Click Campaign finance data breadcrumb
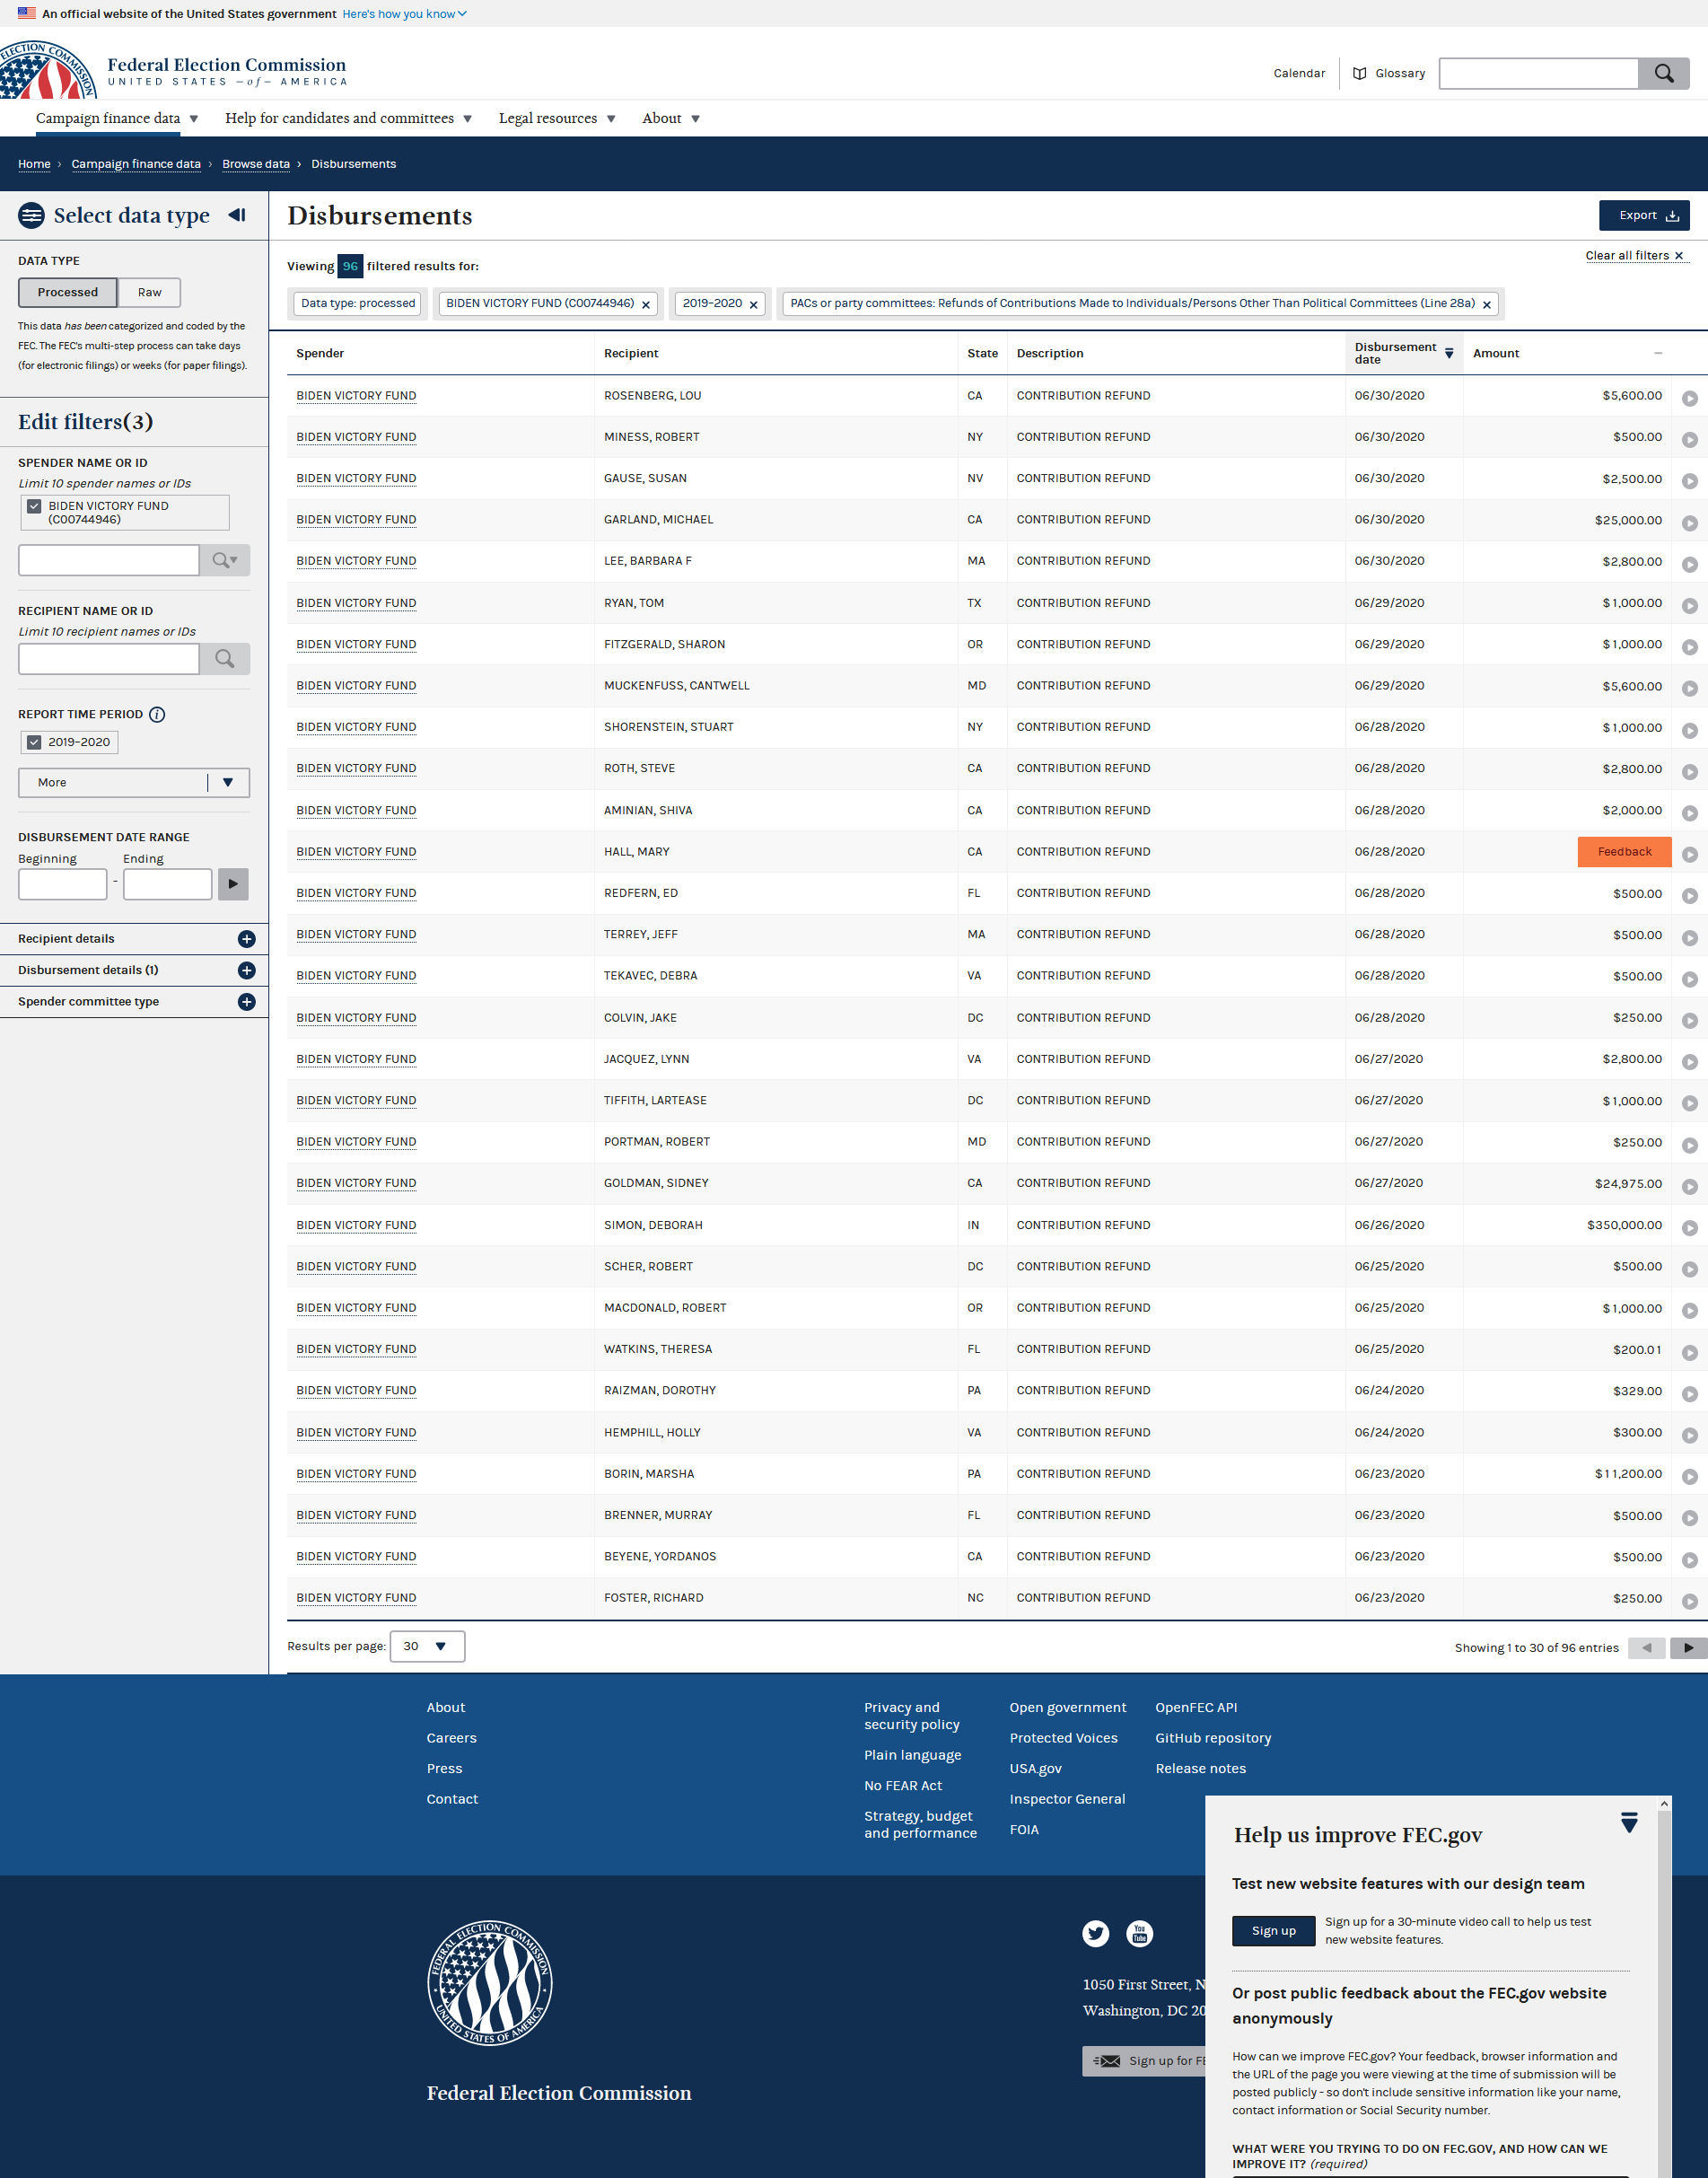The height and width of the screenshot is (2178, 1708). point(136,164)
